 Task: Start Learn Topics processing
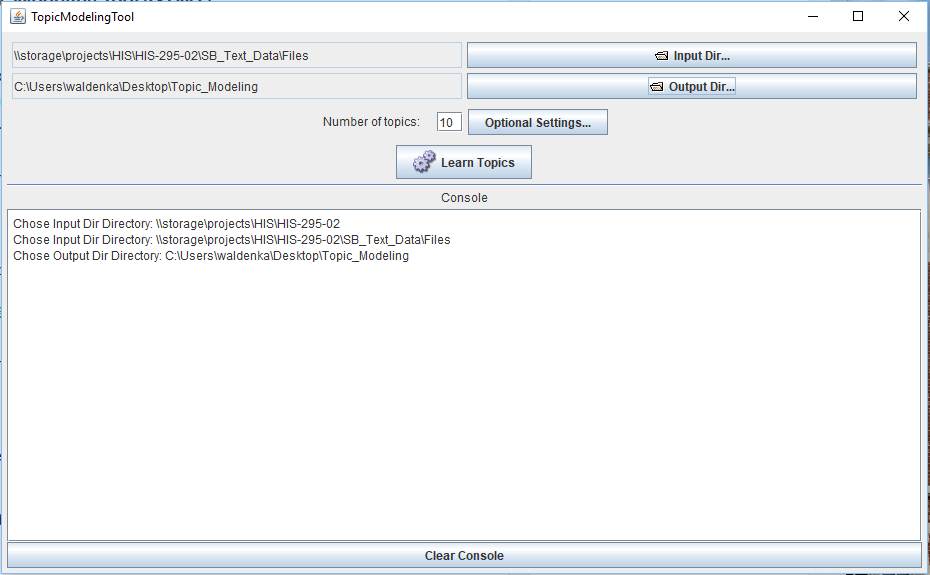464,162
